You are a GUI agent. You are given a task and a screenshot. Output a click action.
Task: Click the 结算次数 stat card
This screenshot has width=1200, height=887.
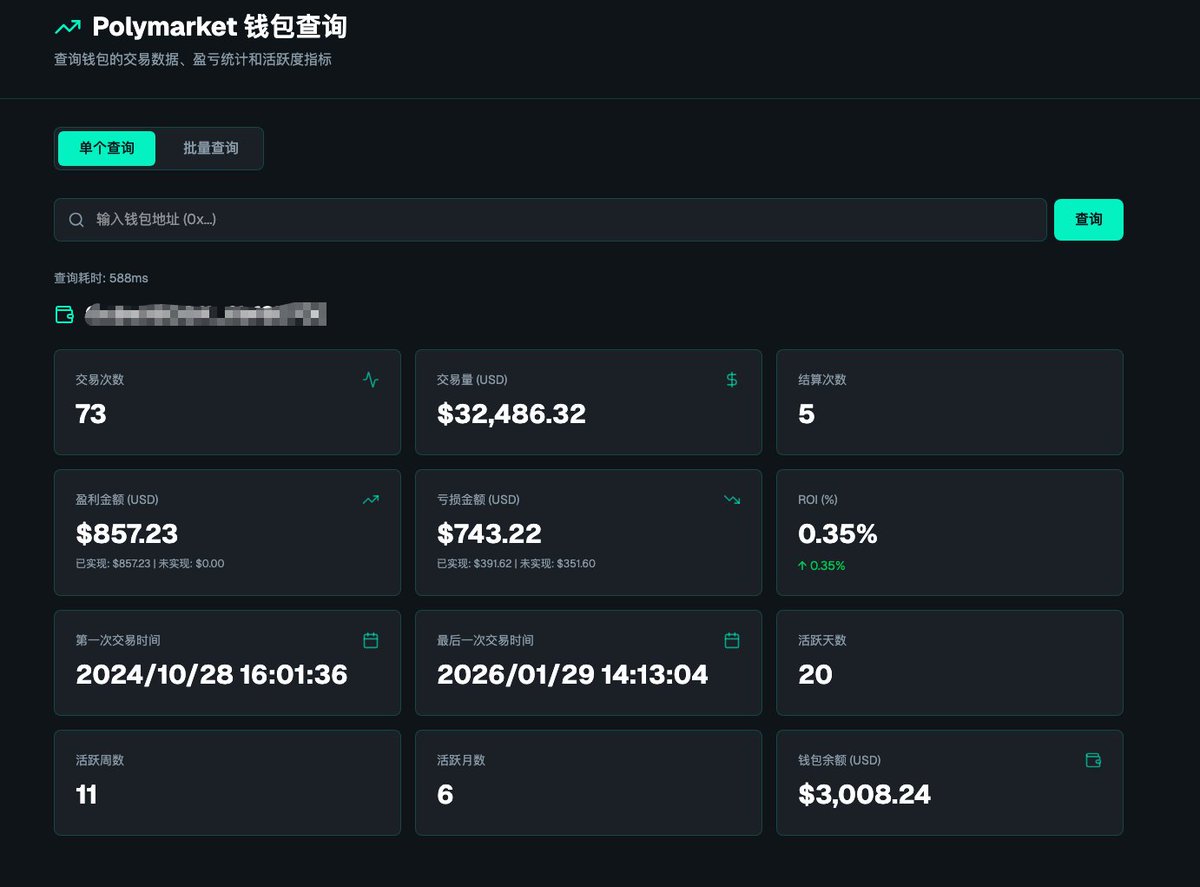coord(949,402)
